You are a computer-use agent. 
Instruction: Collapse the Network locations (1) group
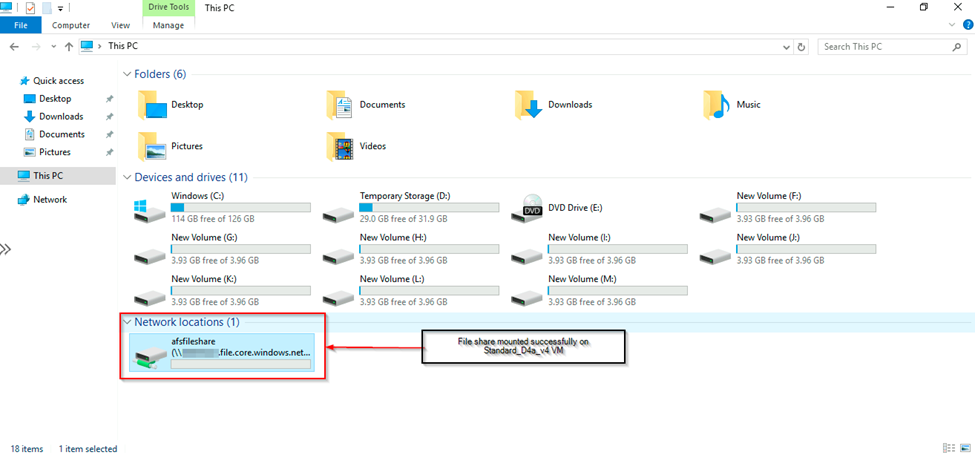[x=127, y=322]
